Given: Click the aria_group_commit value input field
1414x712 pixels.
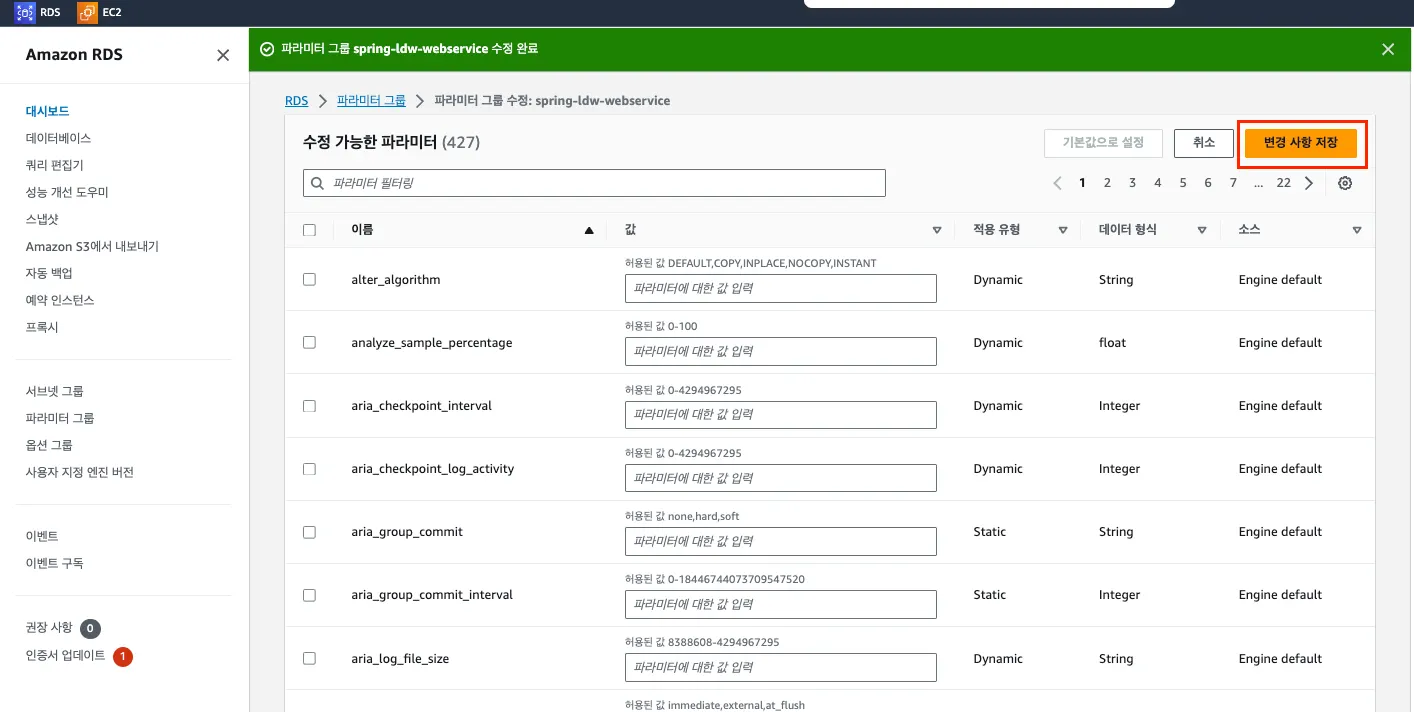Looking at the screenshot, I should pos(781,541).
